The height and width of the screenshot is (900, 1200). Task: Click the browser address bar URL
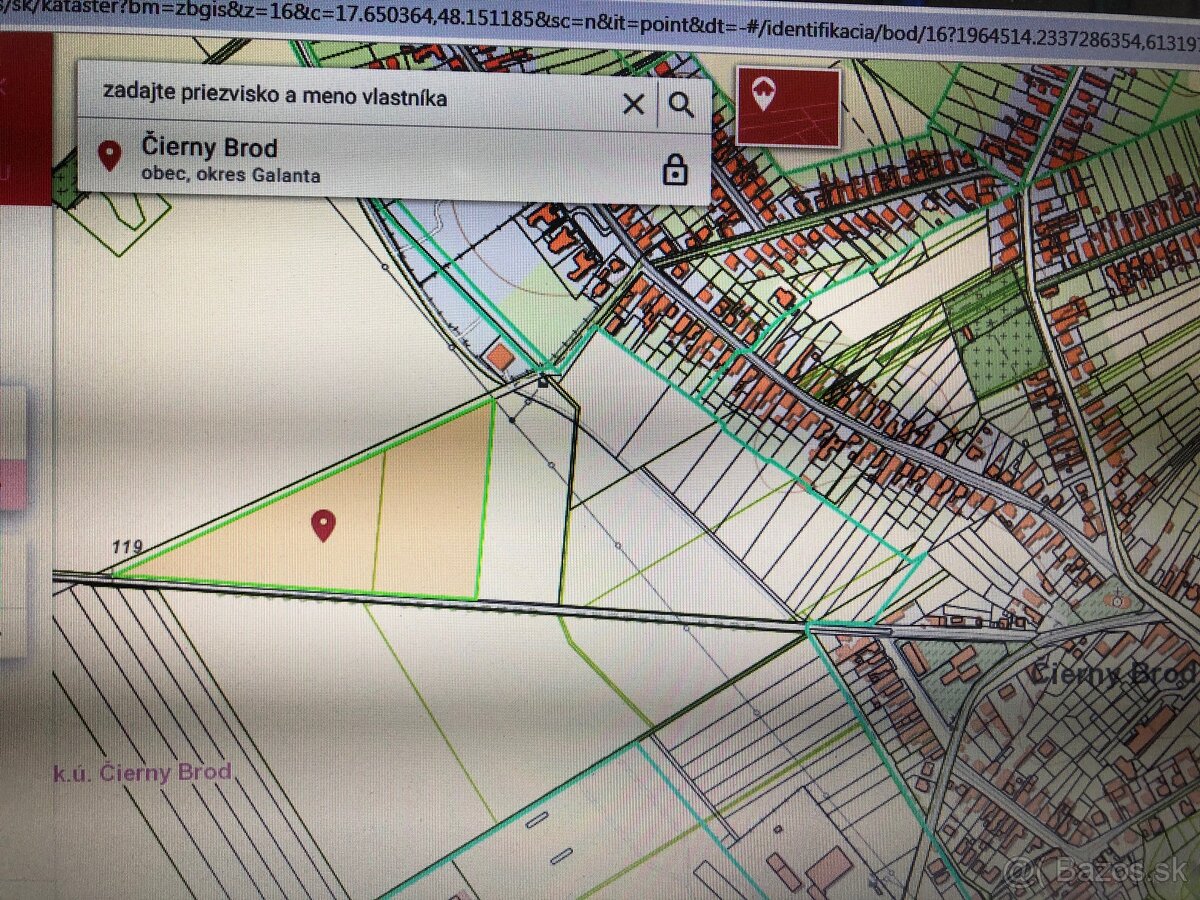(x=600, y=12)
